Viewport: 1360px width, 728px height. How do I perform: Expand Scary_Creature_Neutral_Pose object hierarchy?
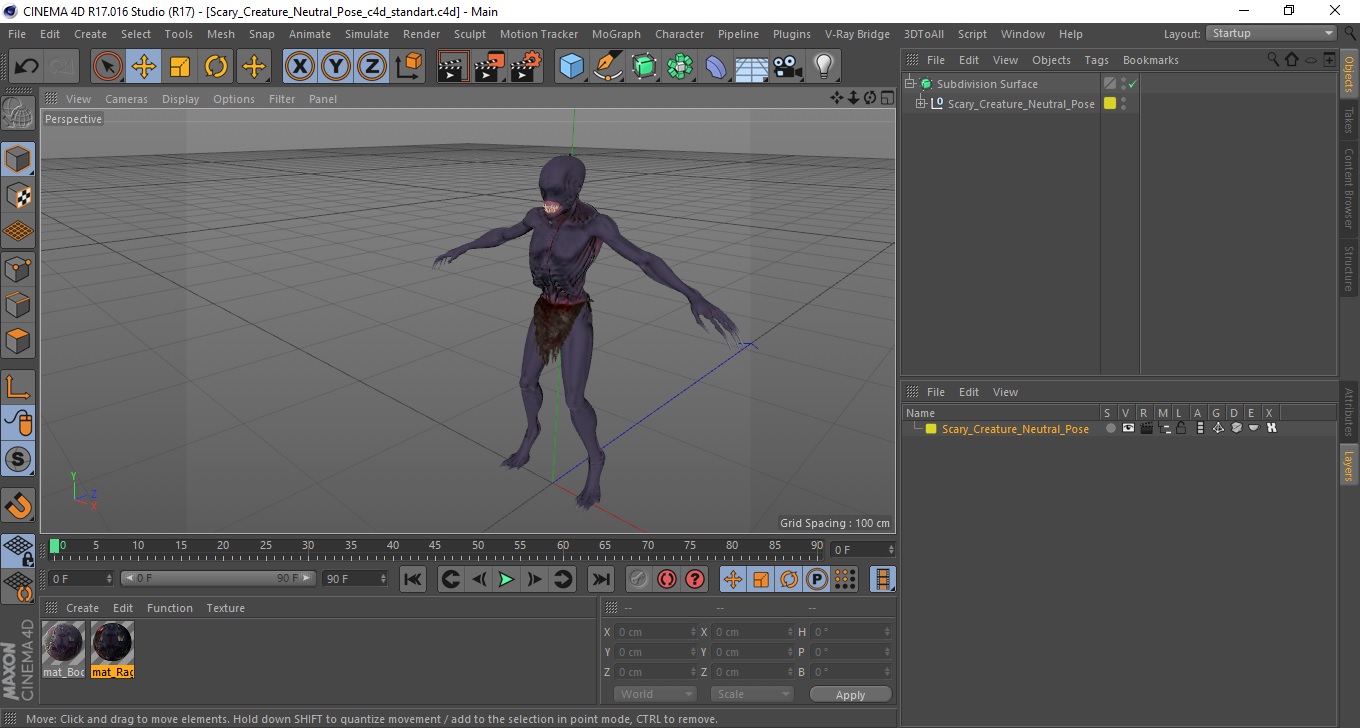pyautogui.click(x=921, y=103)
